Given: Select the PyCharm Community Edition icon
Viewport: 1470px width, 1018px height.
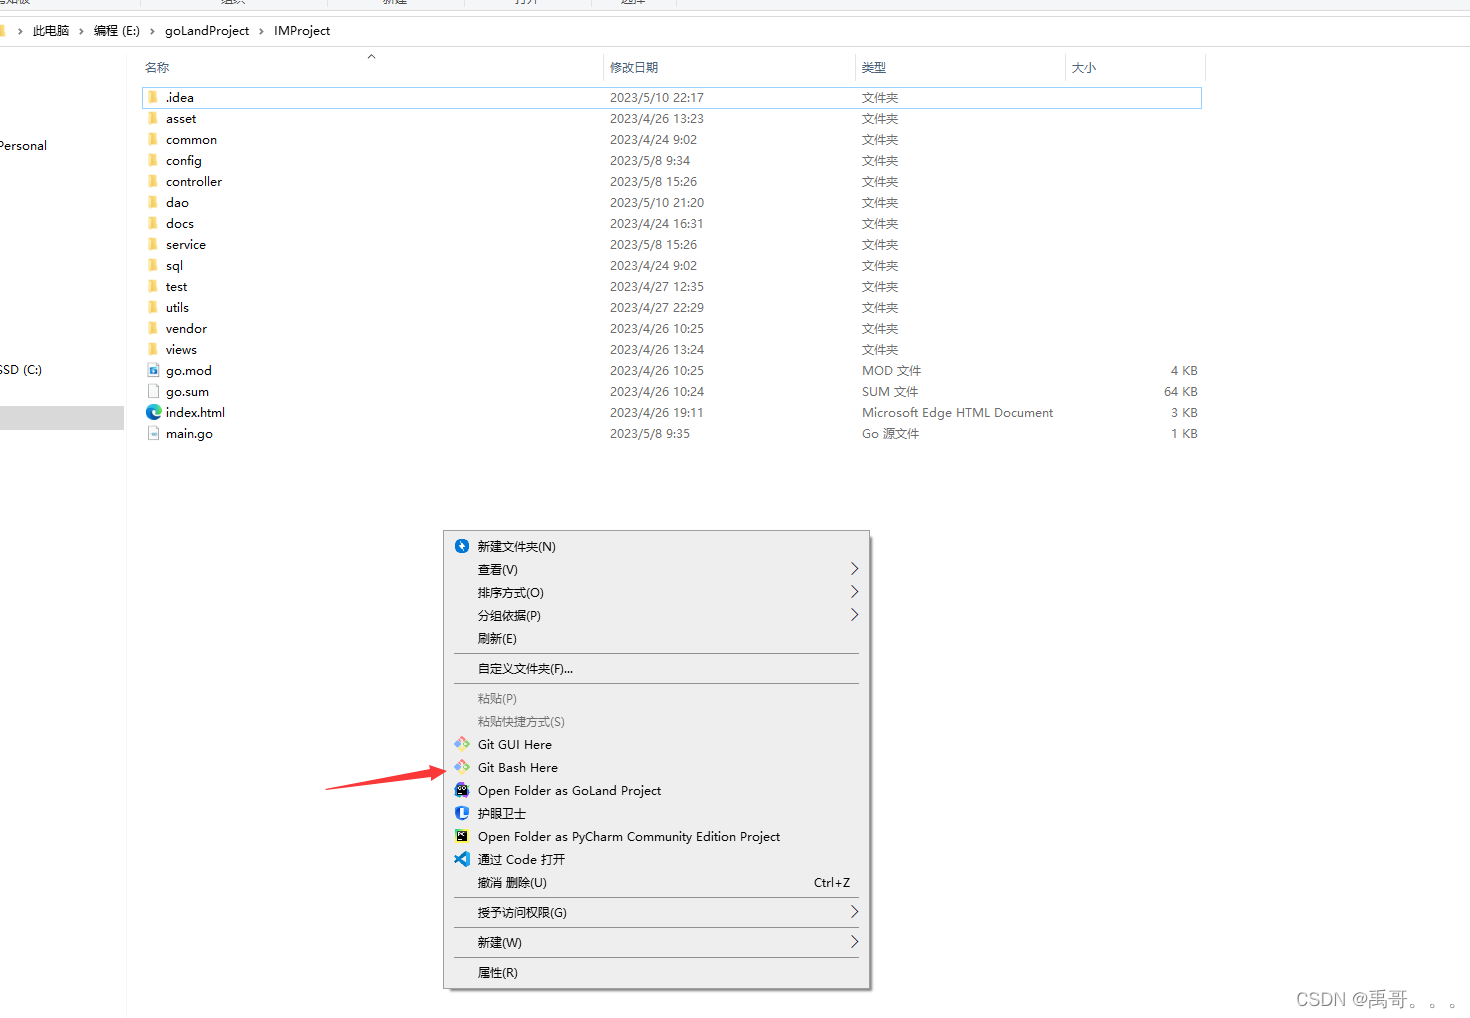Looking at the screenshot, I should click(461, 836).
